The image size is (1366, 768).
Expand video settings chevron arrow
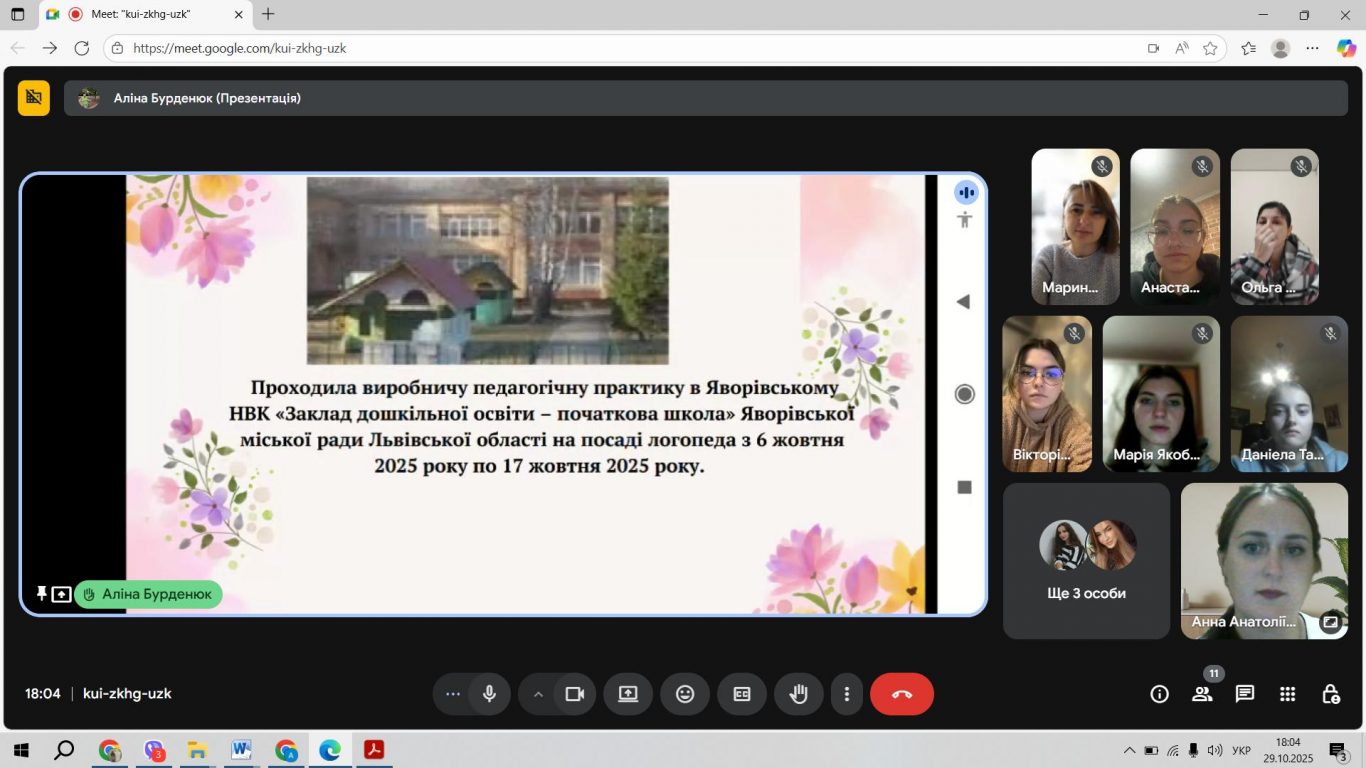coord(538,694)
